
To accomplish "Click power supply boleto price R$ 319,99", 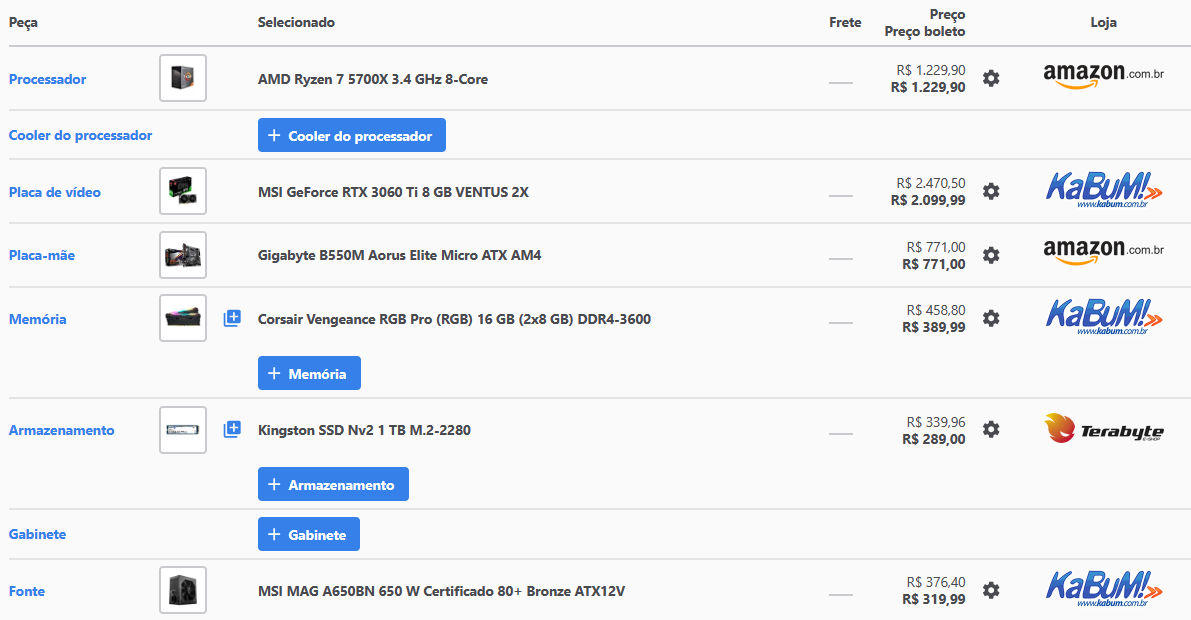I will (x=934, y=599).
